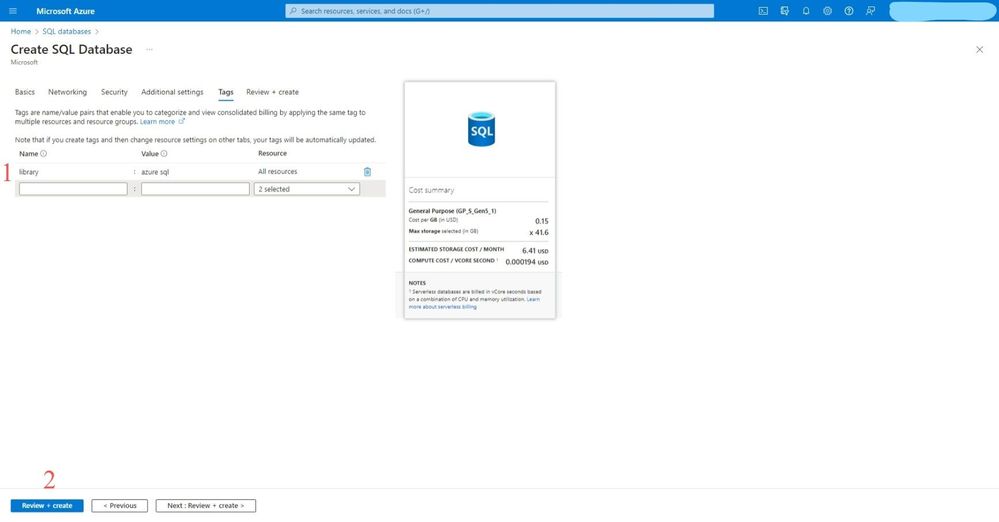
Task: Click the 'azure sql' tag value
Action: click(x=155, y=171)
